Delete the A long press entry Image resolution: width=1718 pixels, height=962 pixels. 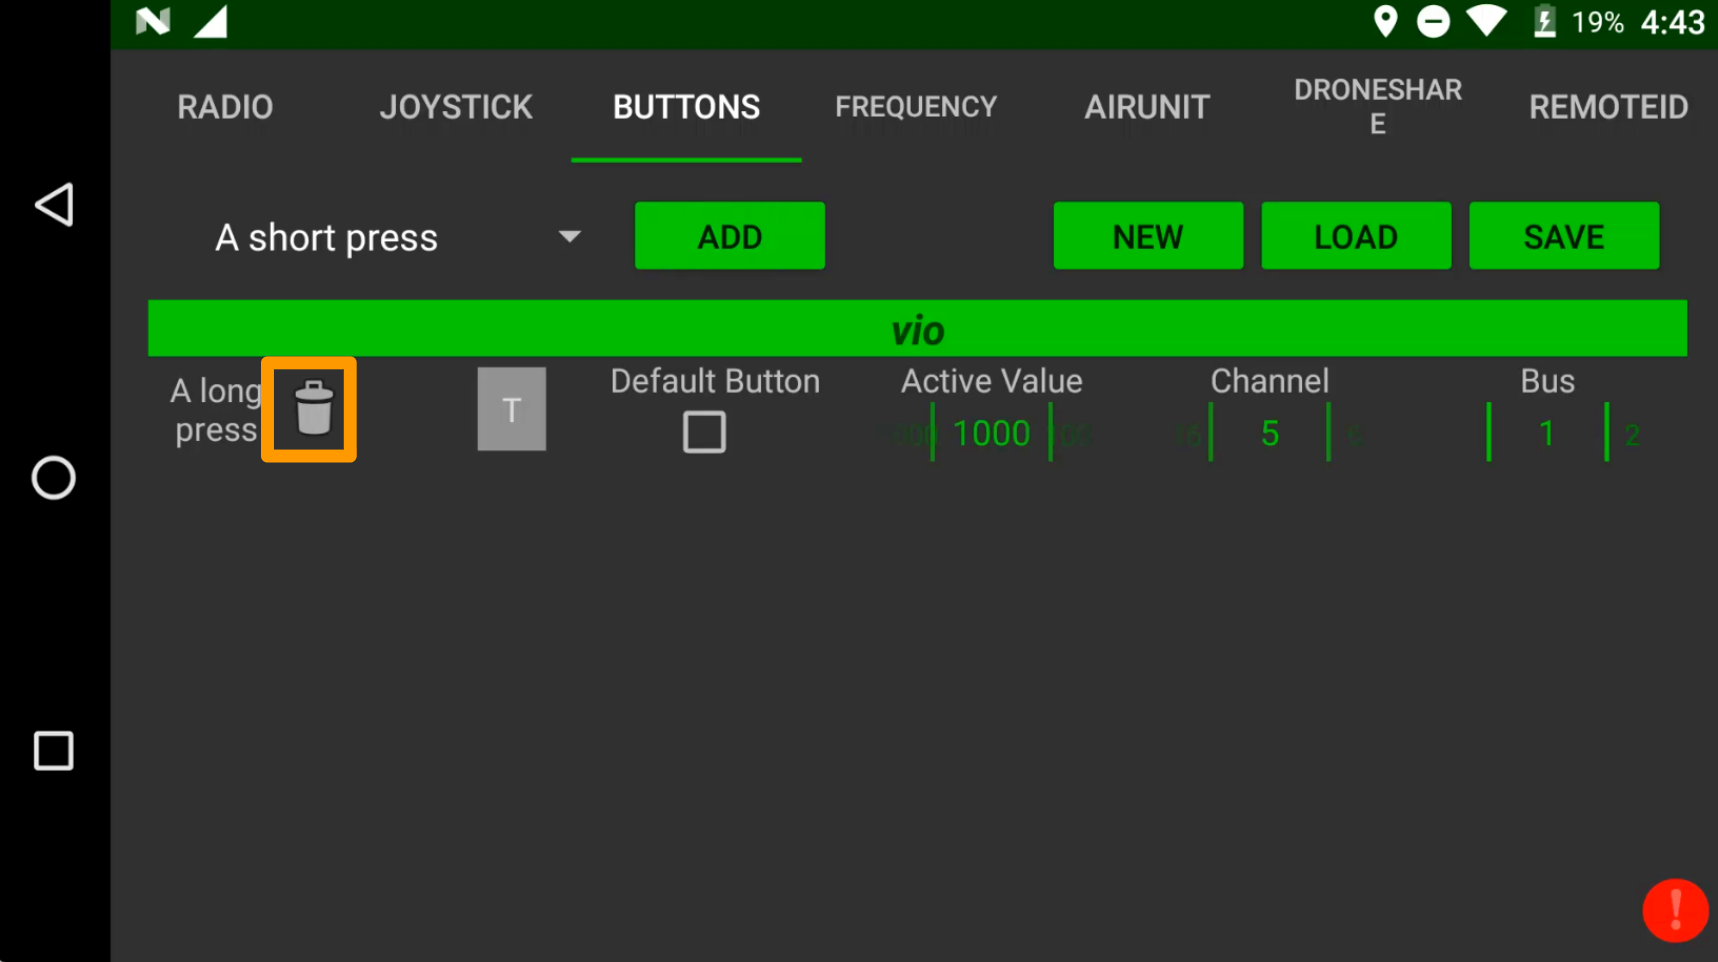312,409
